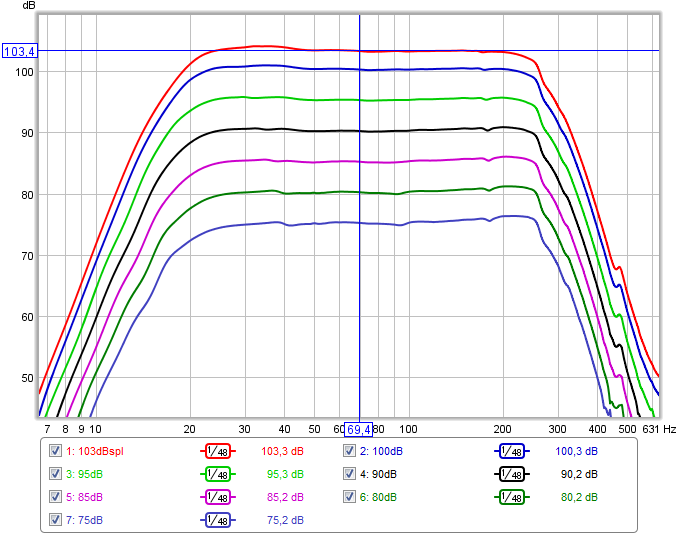Select the 7: 75dB legend label
Image resolution: width=678 pixels, height=534 pixels.
pyautogui.click(x=84, y=520)
